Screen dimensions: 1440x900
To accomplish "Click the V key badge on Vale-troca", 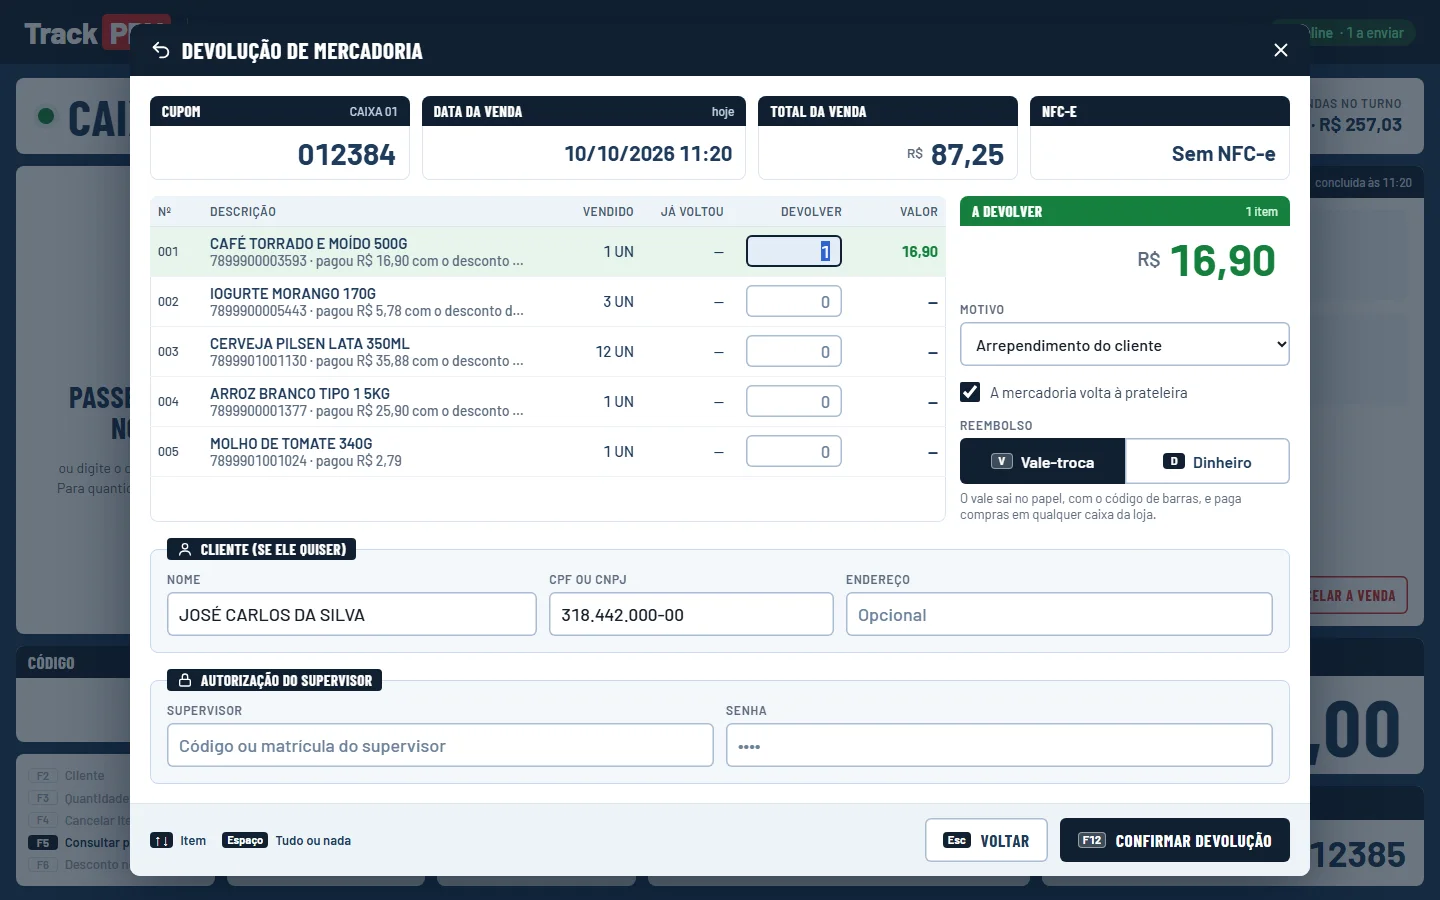I will coord(1001,461).
